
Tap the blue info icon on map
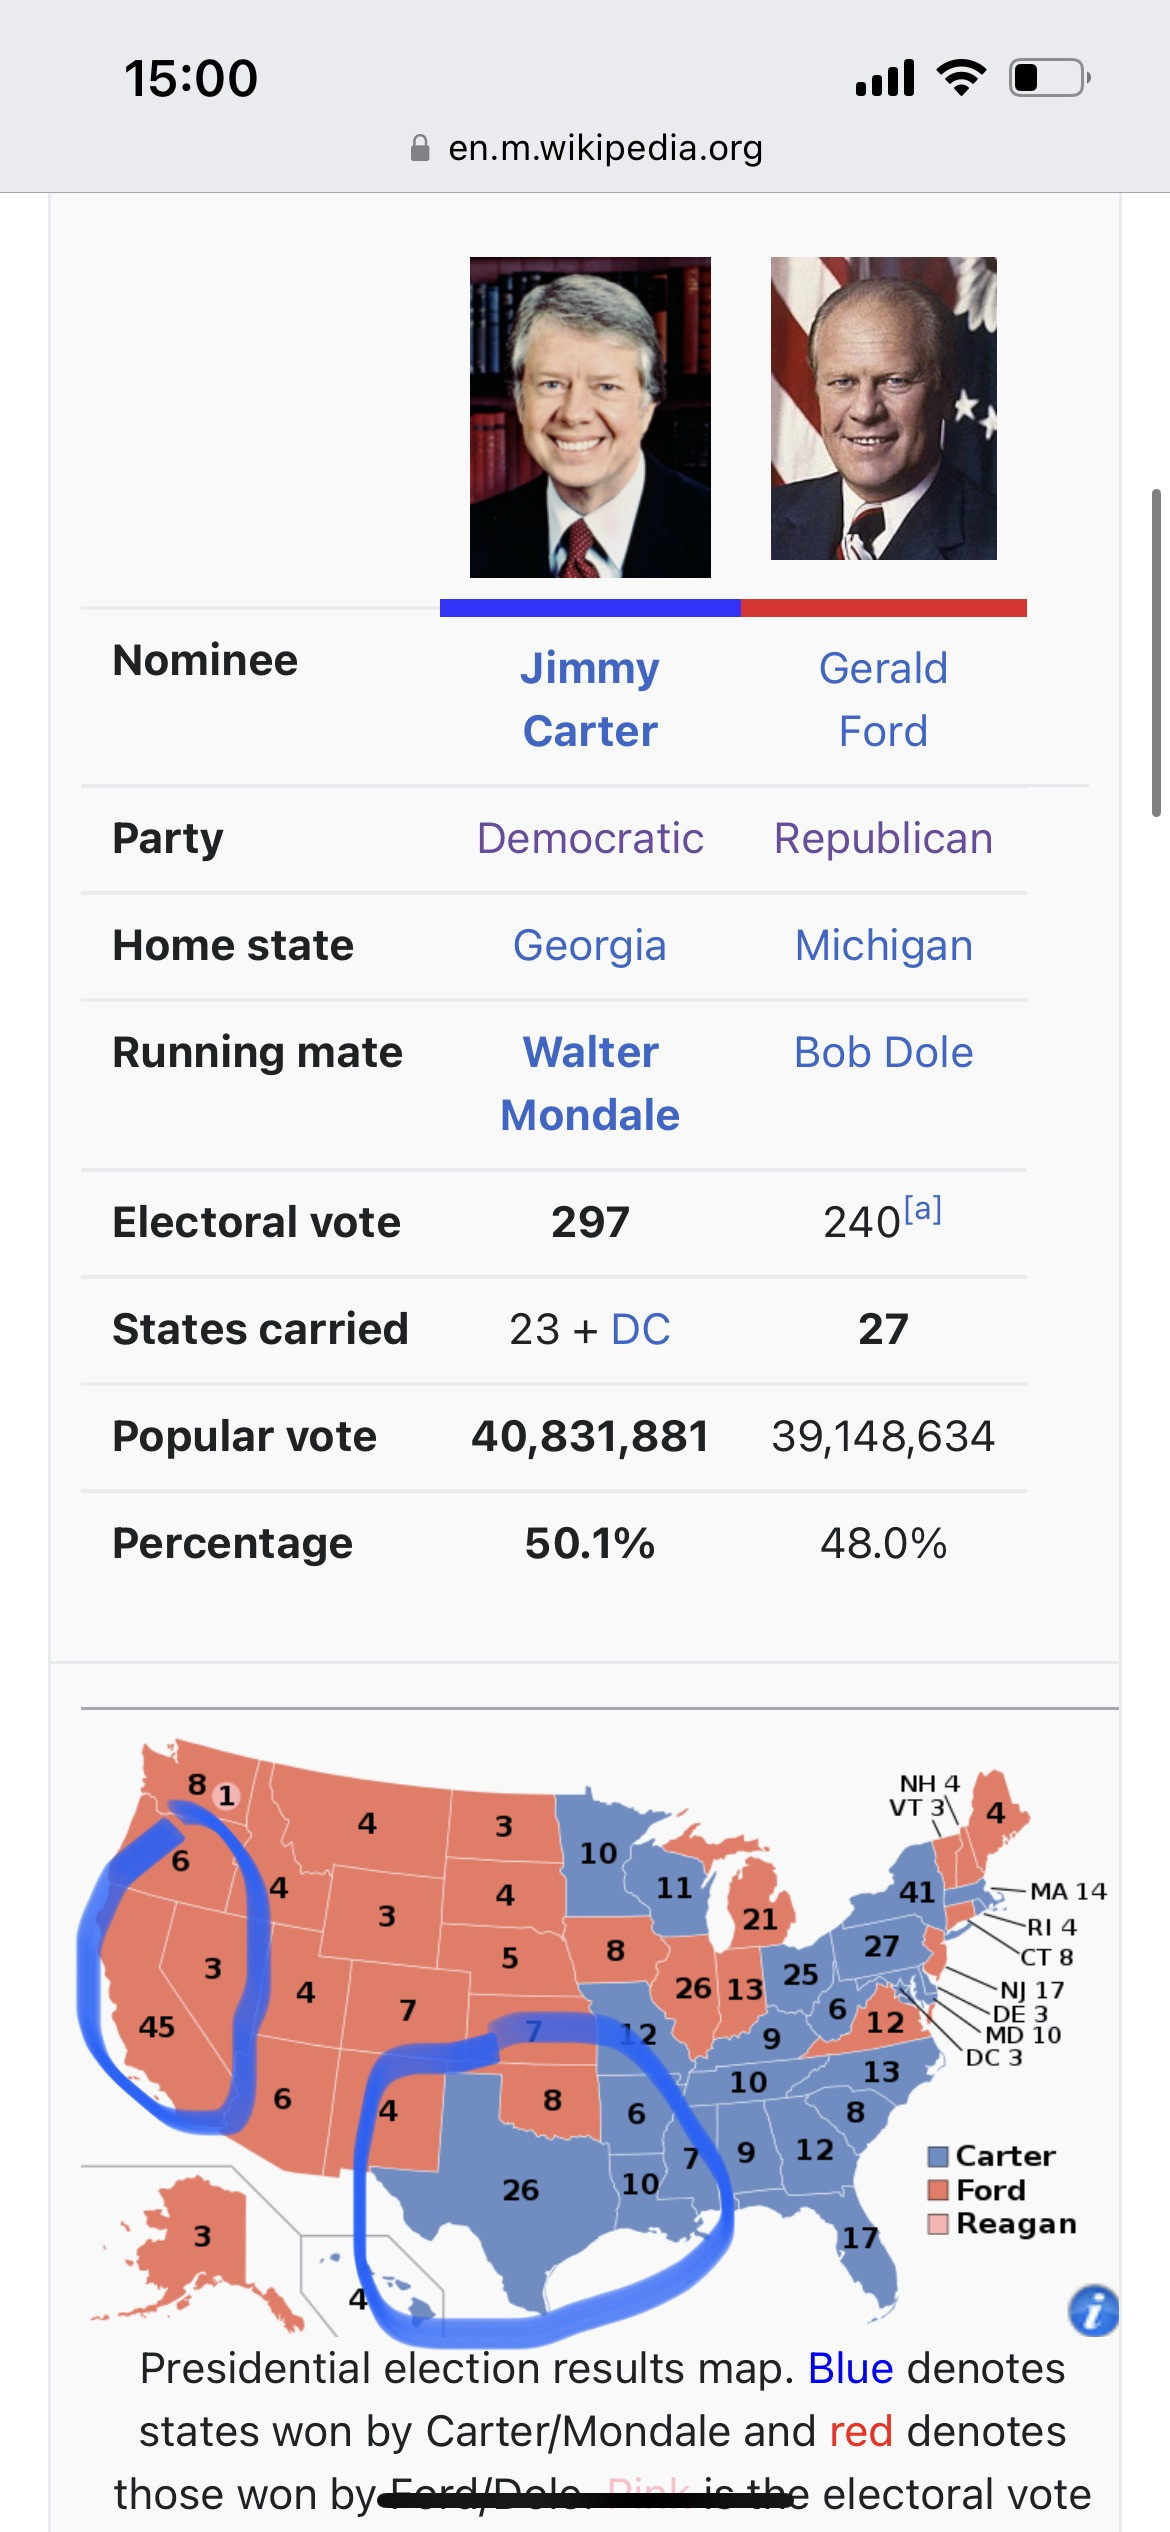[1093, 2311]
